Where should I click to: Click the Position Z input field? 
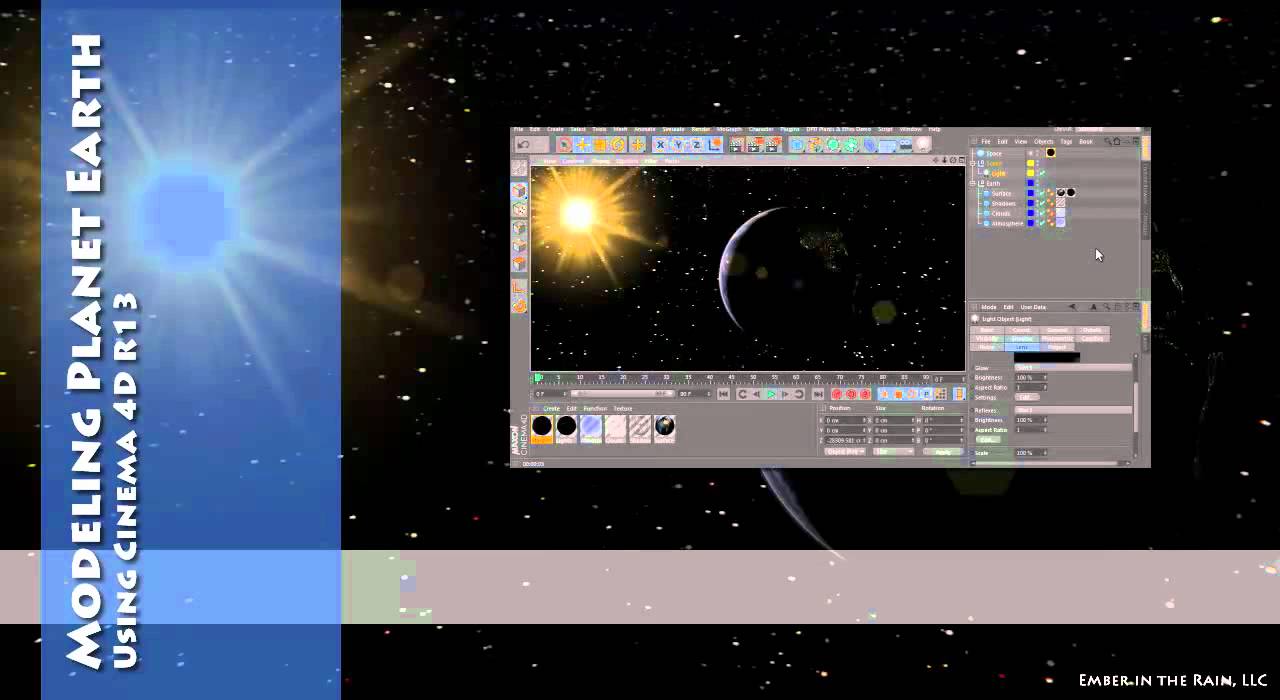tap(846, 440)
